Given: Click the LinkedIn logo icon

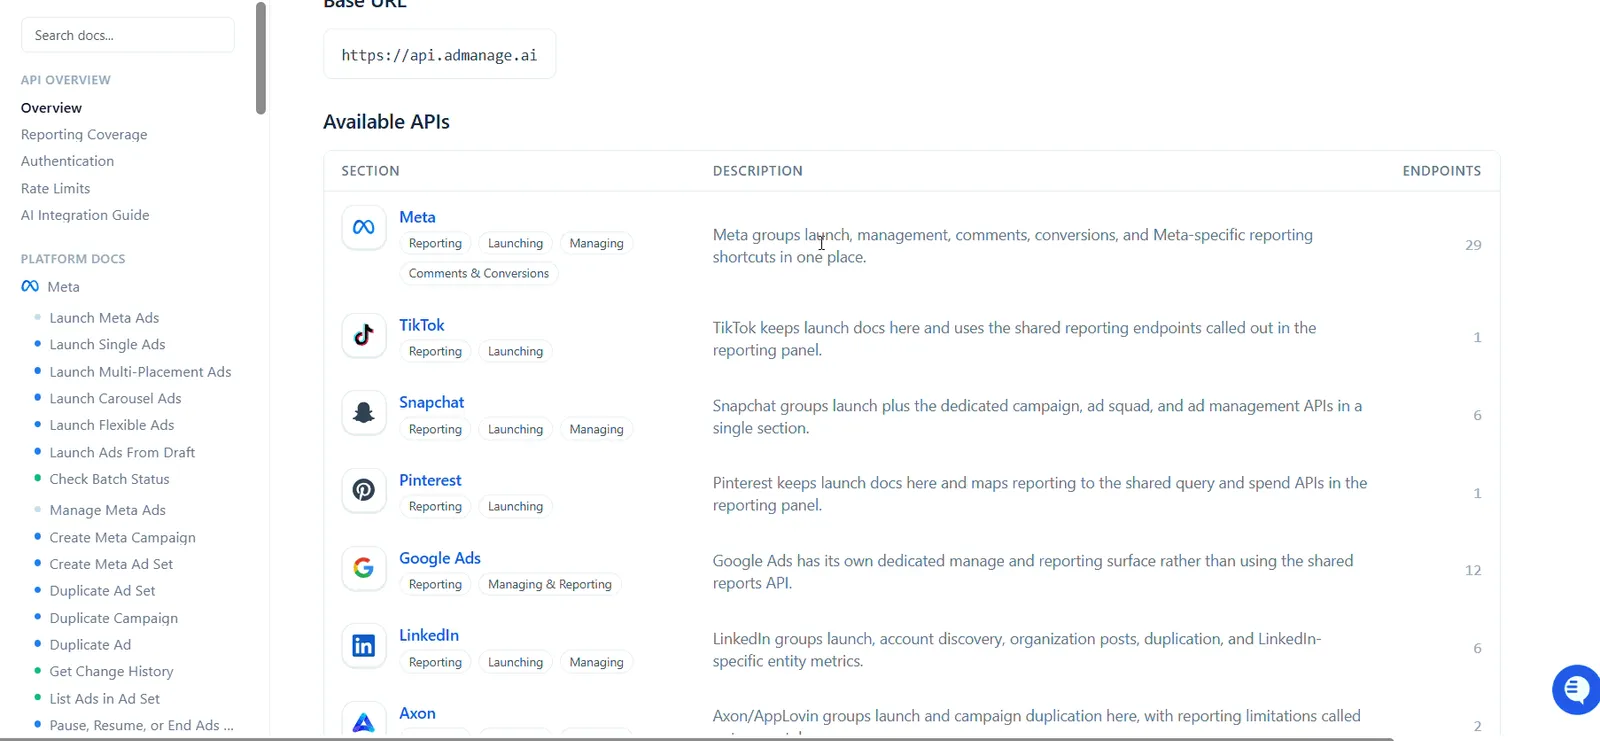Looking at the screenshot, I should tap(363, 646).
